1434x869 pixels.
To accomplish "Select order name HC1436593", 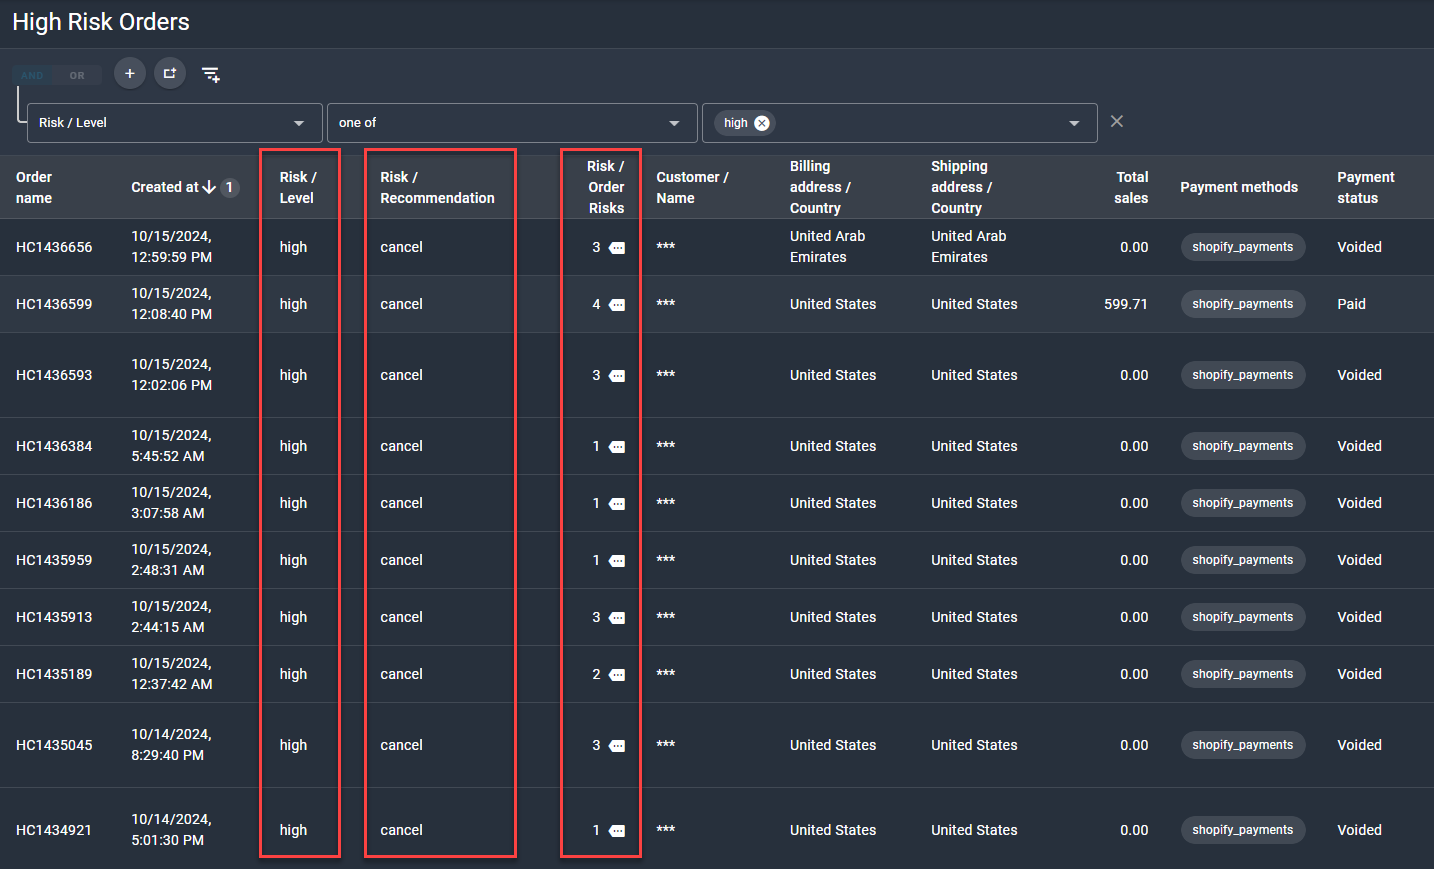I will pos(54,375).
